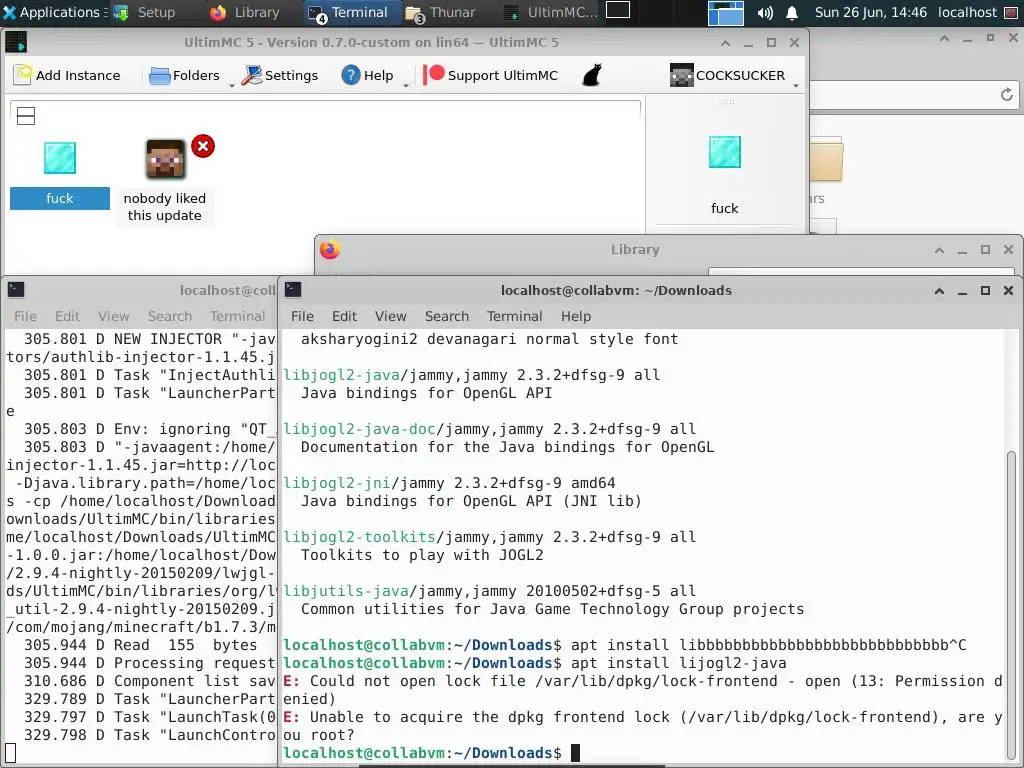This screenshot has width=1024, height=768.
Task: Roll up the Library window
Action: coord(939,249)
